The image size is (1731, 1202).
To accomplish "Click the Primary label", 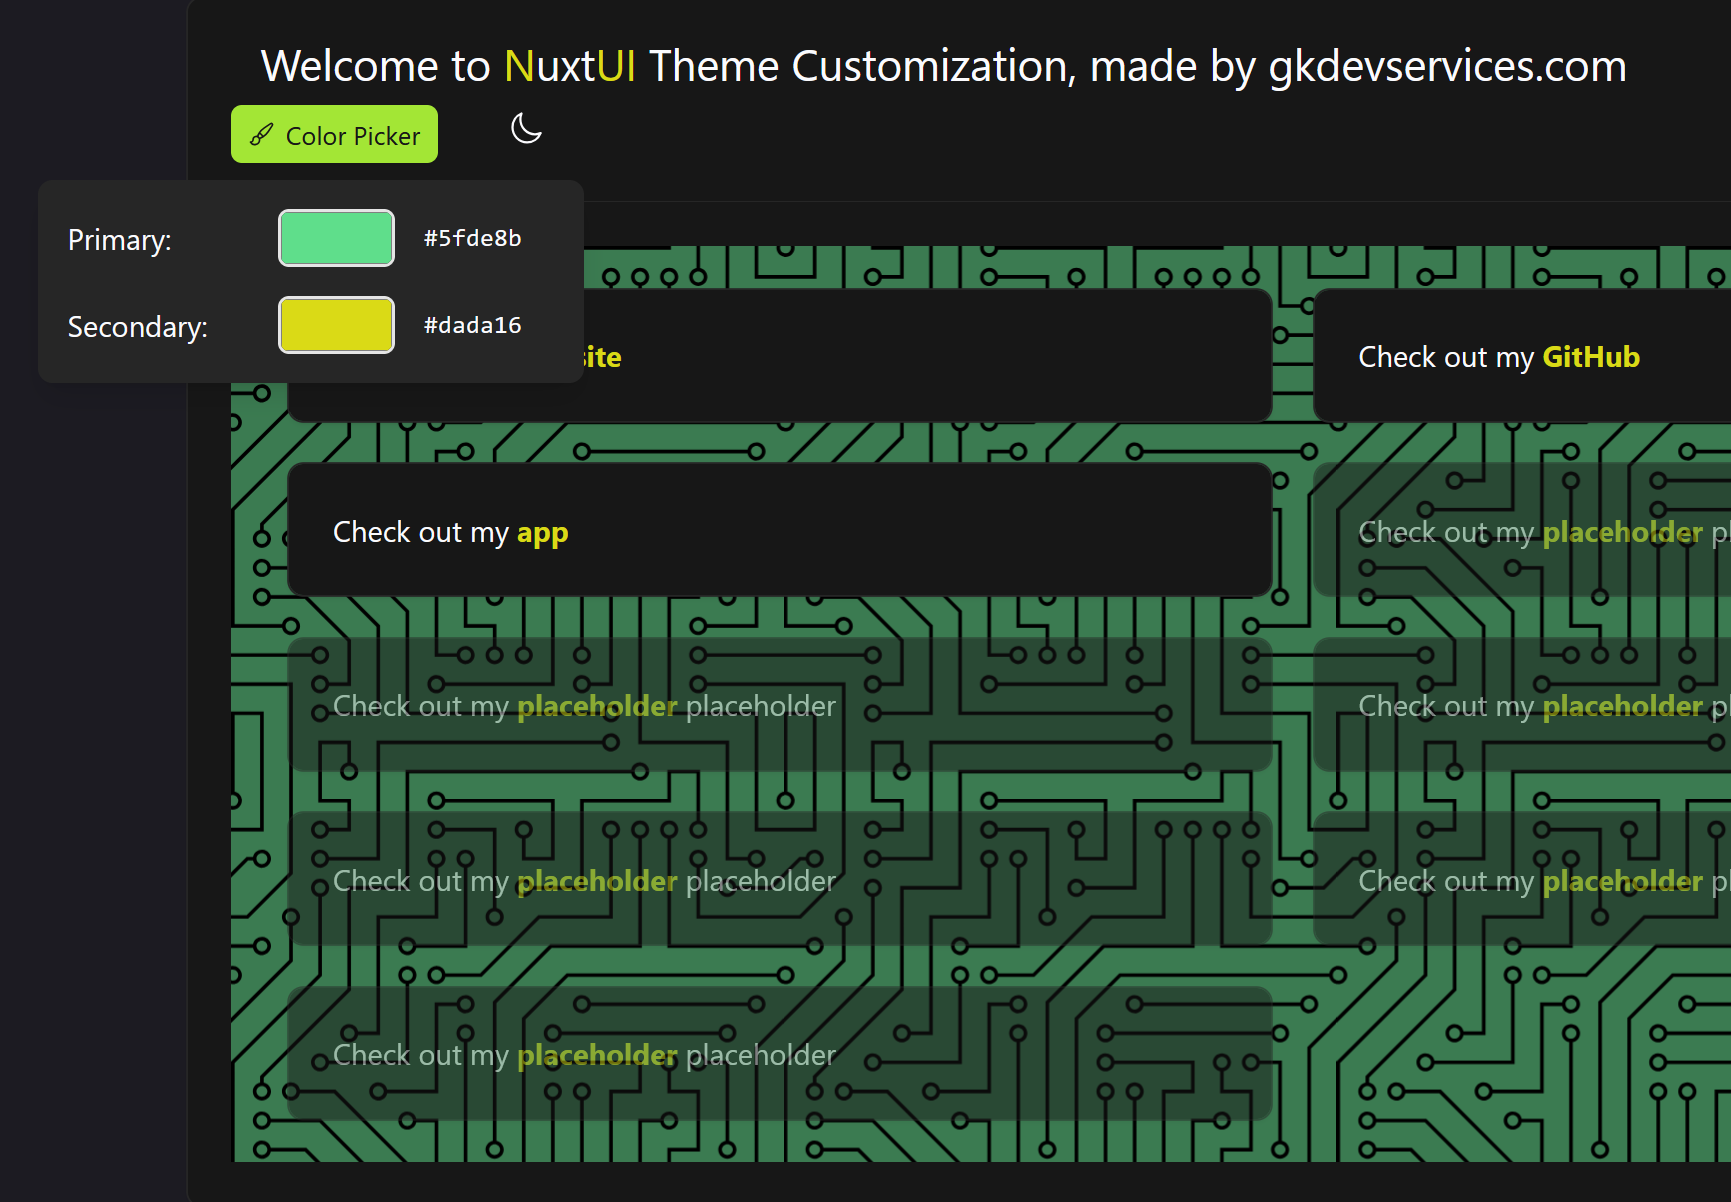I will coord(120,240).
